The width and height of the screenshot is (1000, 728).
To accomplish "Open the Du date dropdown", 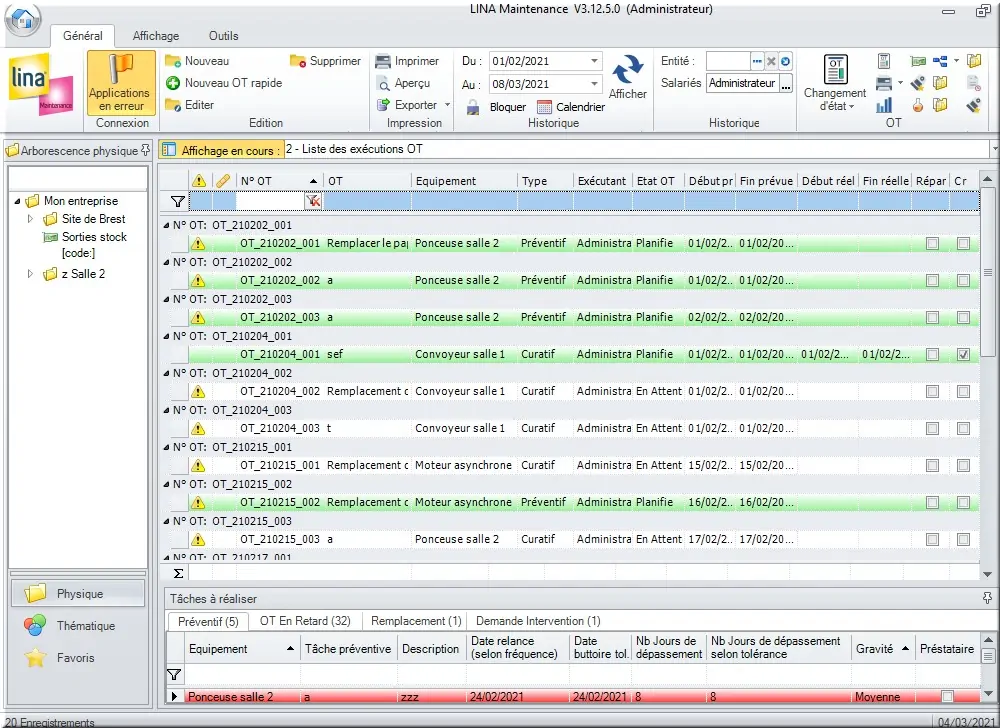I will [x=594, y=61].
